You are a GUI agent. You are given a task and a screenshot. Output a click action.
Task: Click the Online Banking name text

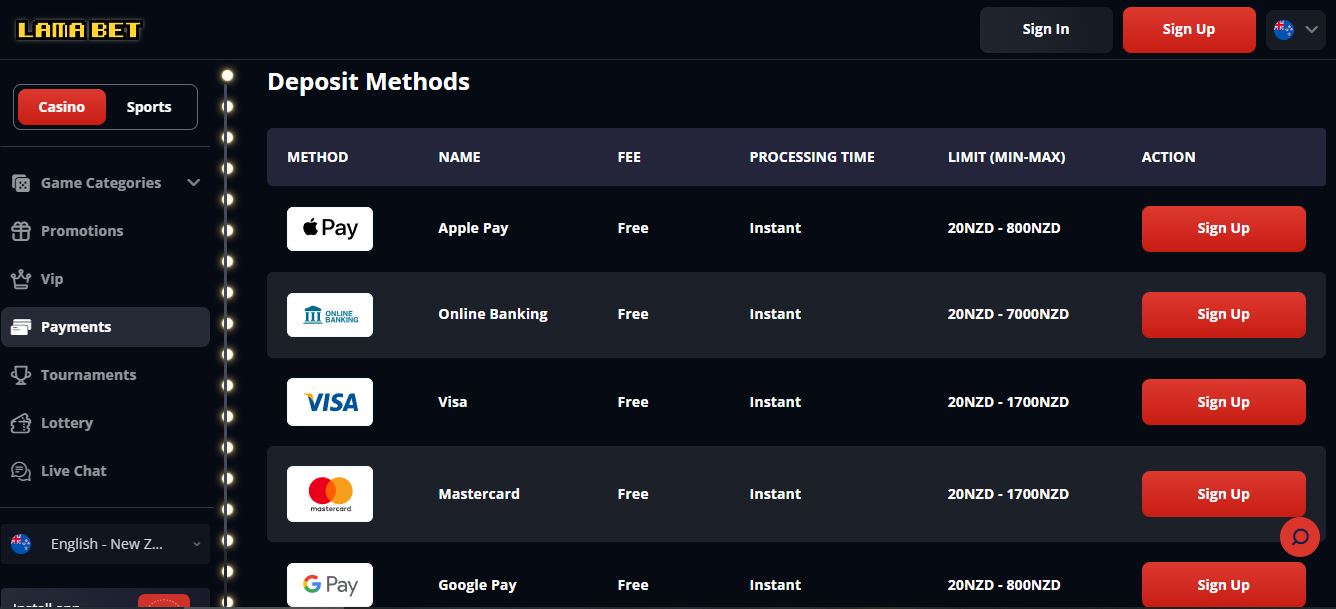click(x=493, y=314)
